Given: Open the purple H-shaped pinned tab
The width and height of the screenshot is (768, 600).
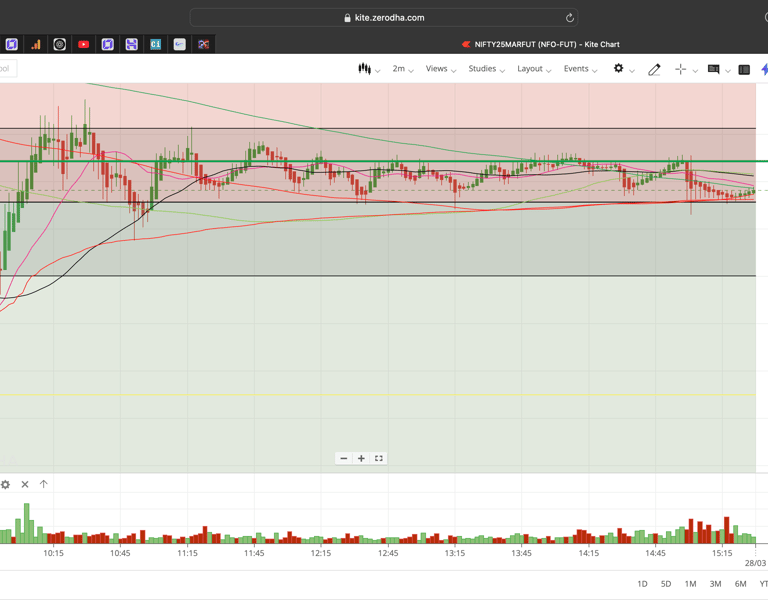Looking at the screenshot, I should pos(132,45).
